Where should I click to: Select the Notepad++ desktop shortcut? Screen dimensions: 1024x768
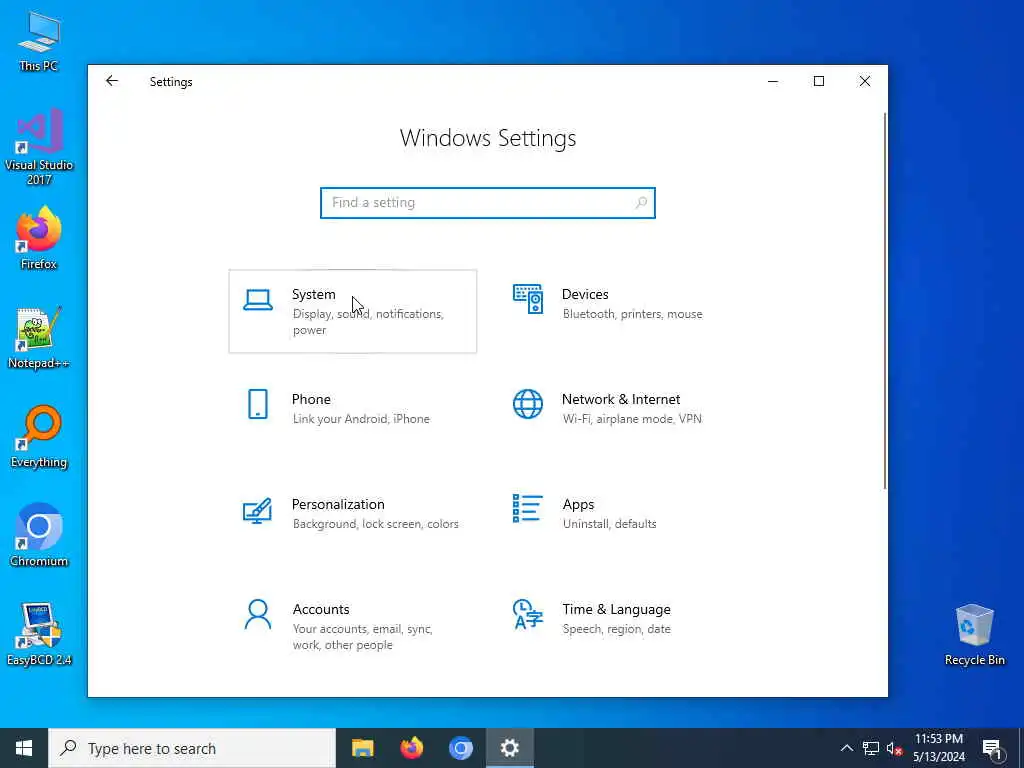39,338
